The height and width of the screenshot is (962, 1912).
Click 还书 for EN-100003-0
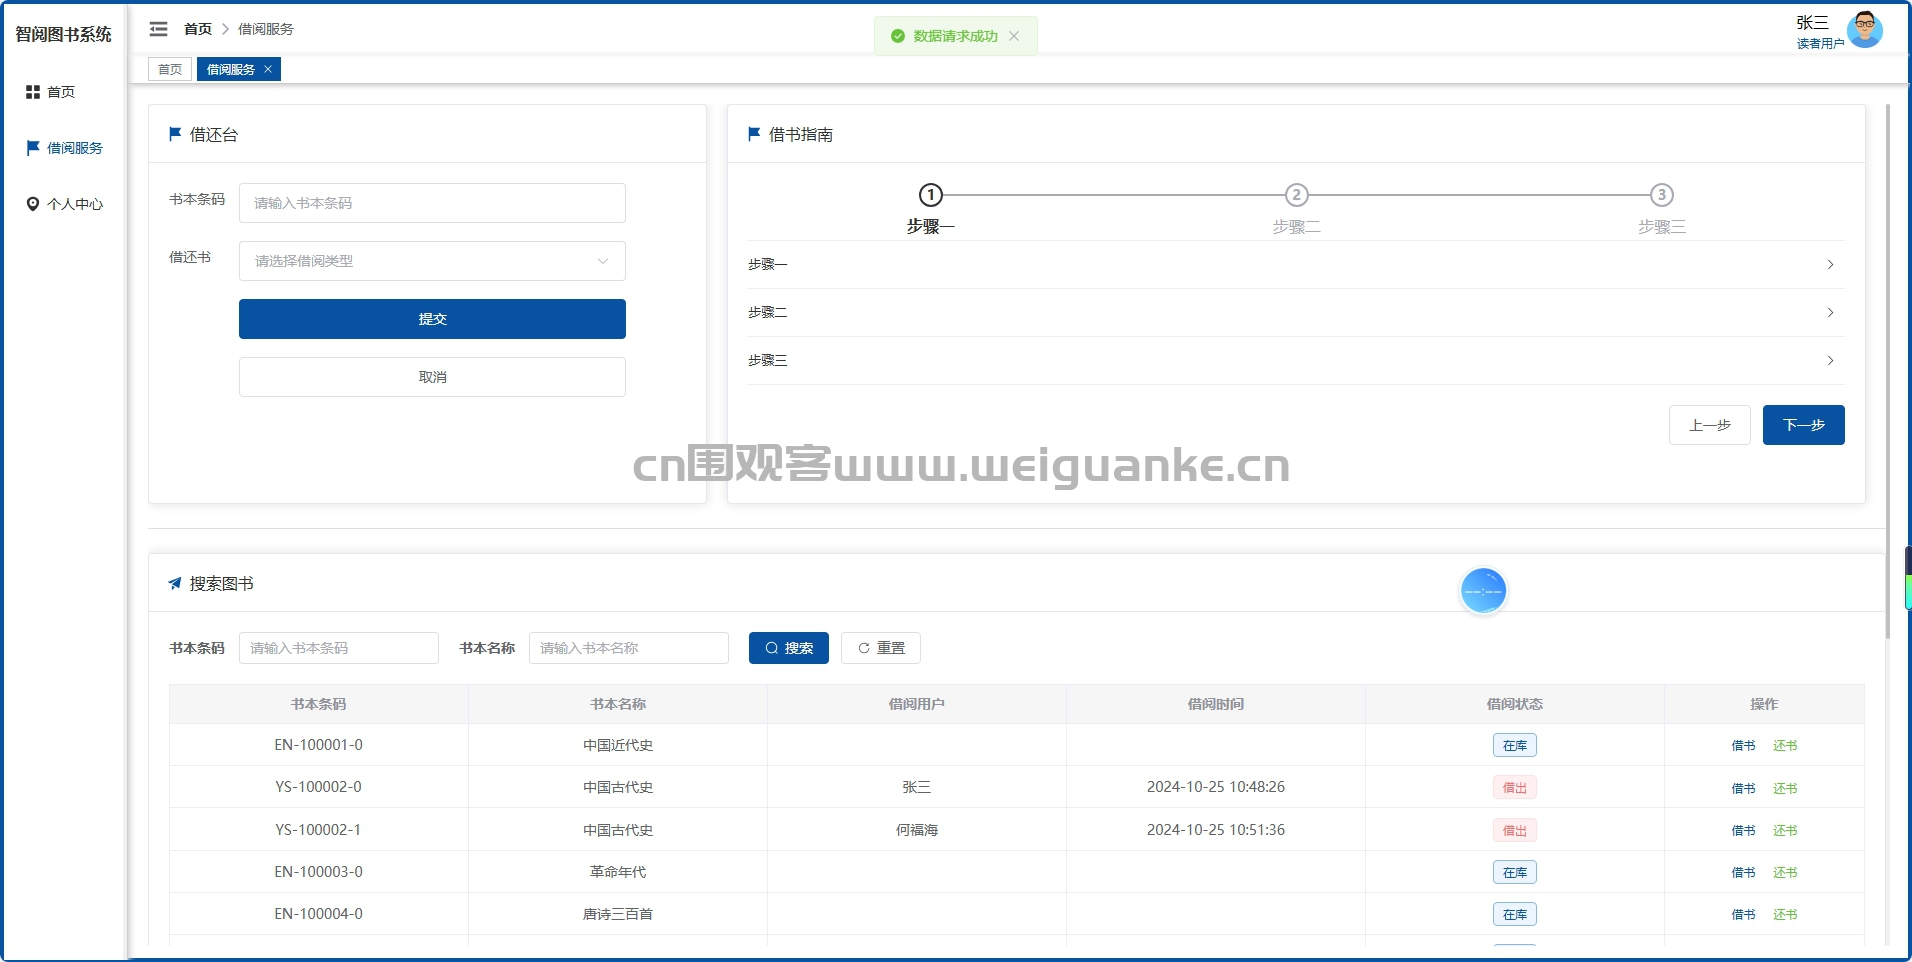(x=1785, y=873)
